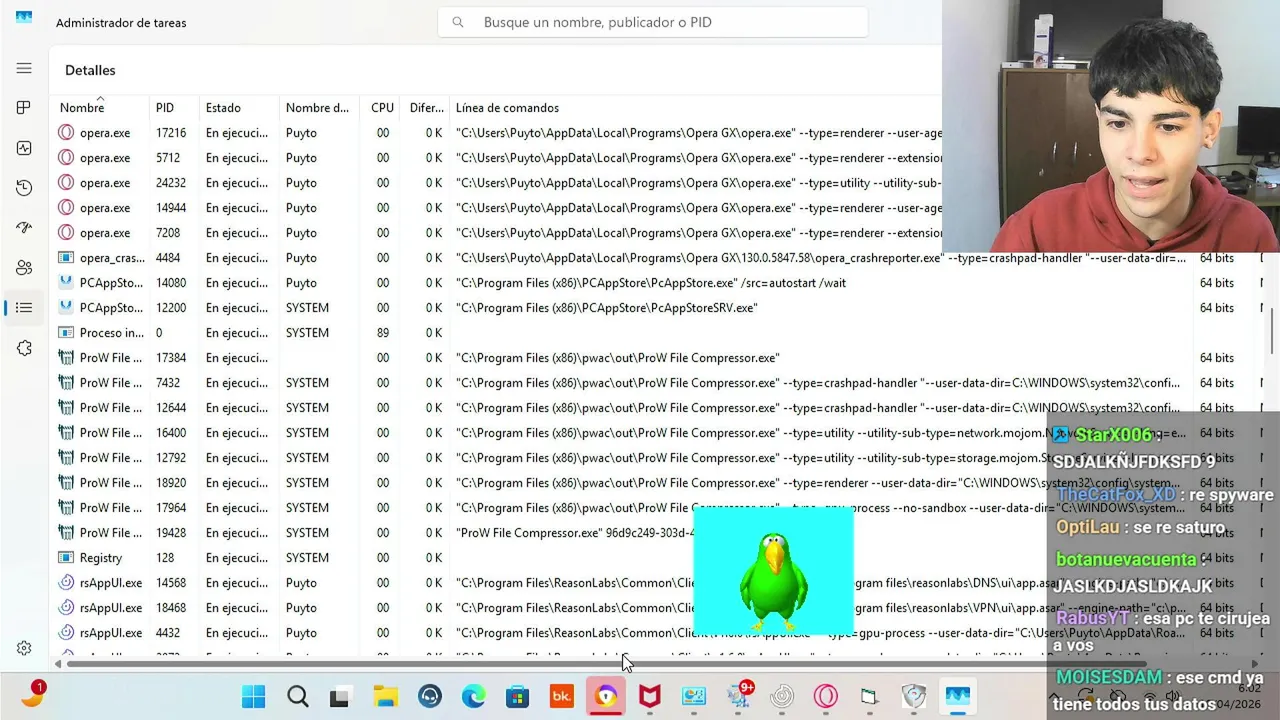
Task: Select PID cell '12792'
Action: (x=171, y=458)
